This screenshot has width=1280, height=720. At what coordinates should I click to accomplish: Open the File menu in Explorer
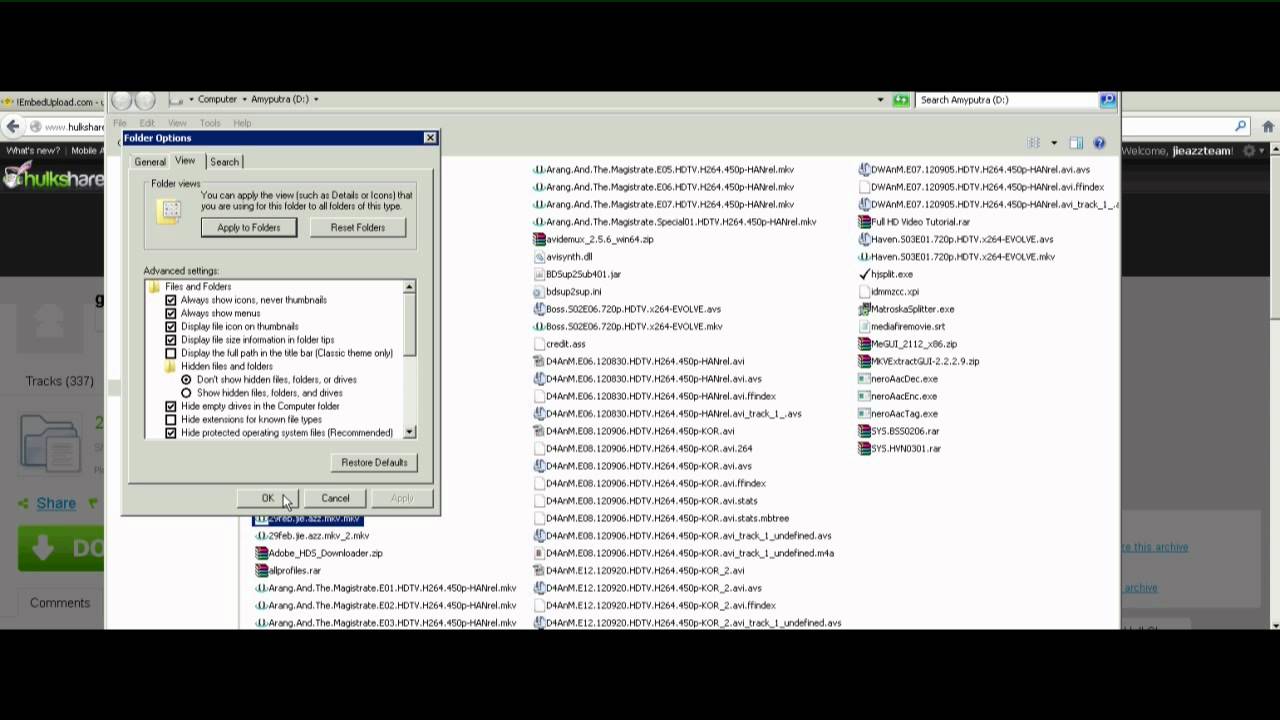119,123
